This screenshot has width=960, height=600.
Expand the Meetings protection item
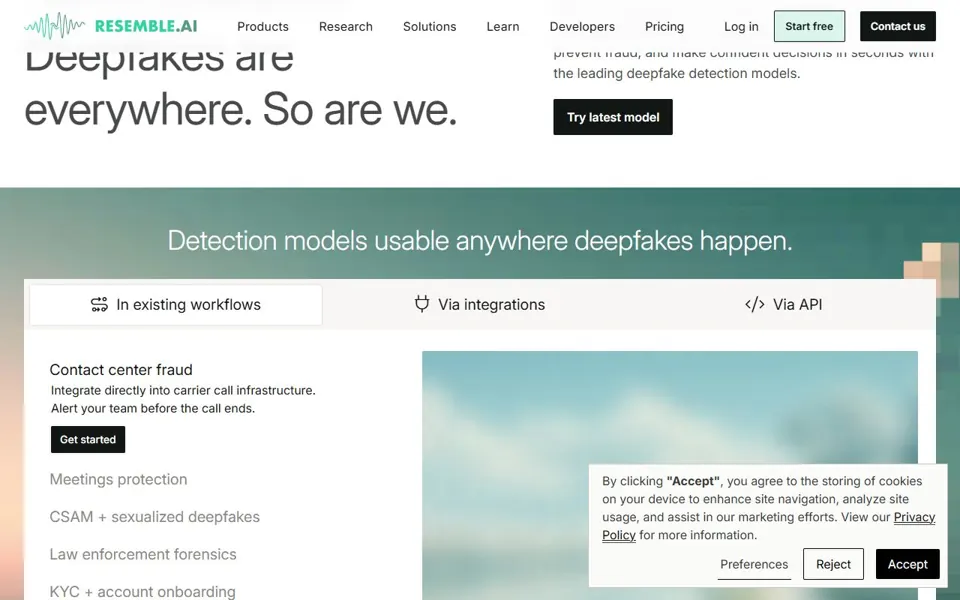(x=118, y=479)
